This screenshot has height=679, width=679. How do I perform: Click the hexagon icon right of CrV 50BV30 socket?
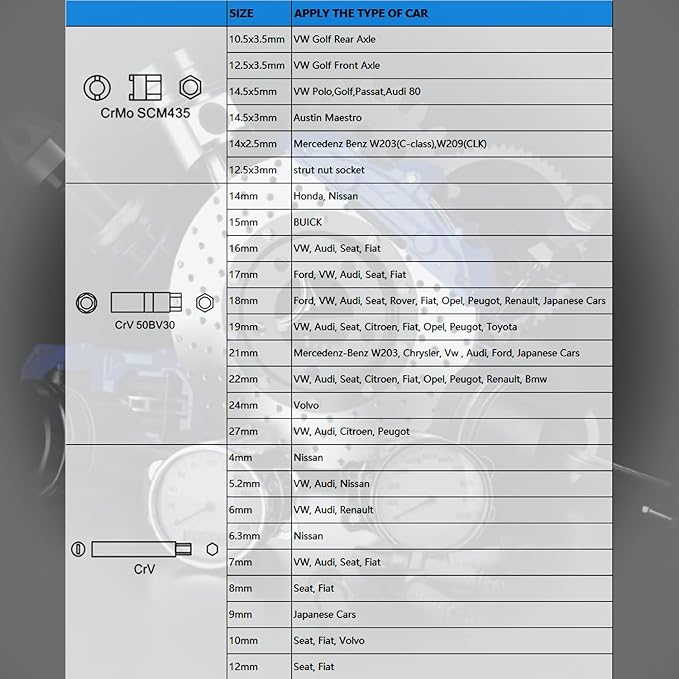(x=205, y=302)
